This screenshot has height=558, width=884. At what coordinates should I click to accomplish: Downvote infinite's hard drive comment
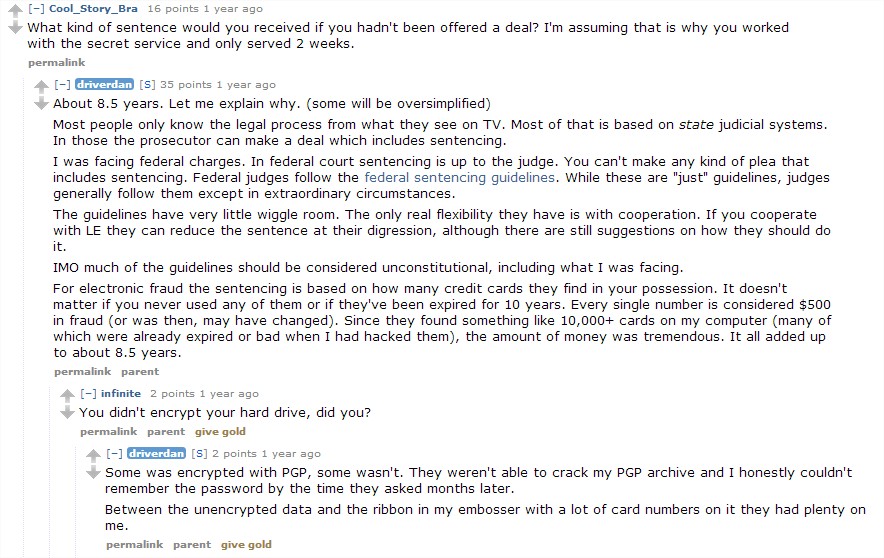(67, 413)
